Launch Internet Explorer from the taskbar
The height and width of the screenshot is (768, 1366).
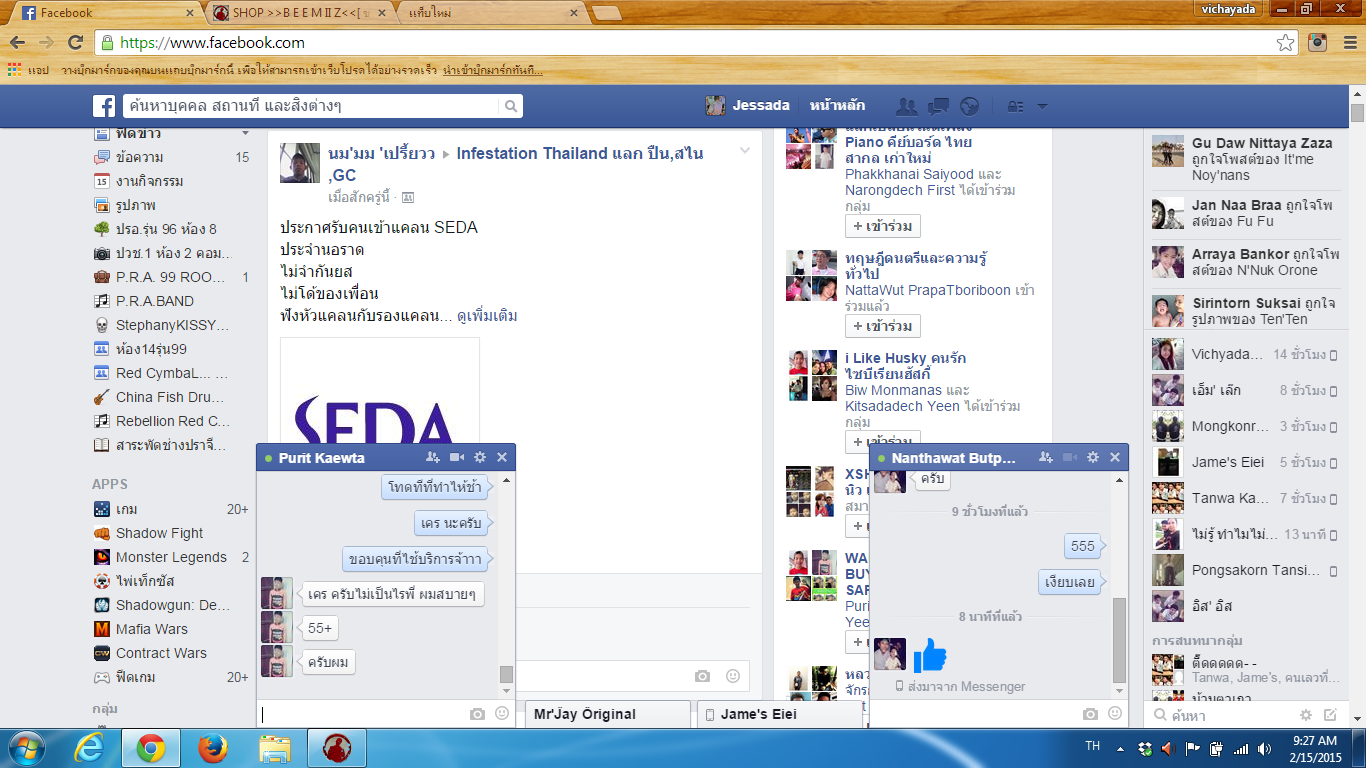91,748
